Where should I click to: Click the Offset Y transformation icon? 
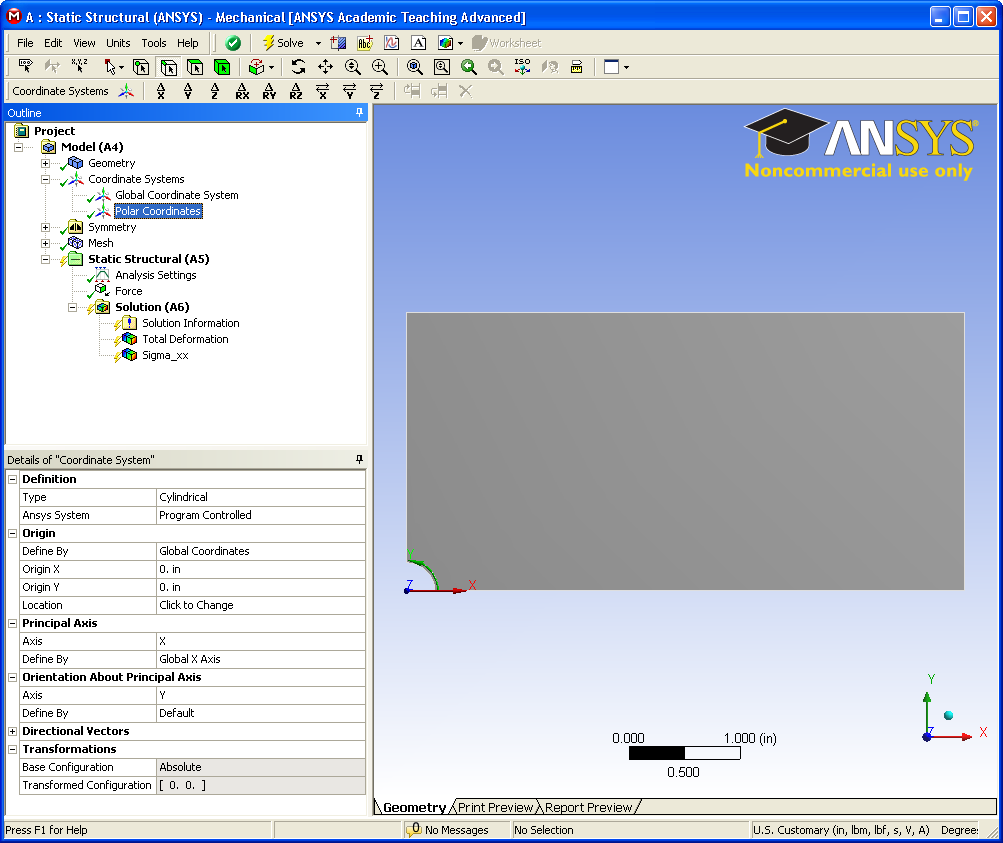tap(187, 91)
